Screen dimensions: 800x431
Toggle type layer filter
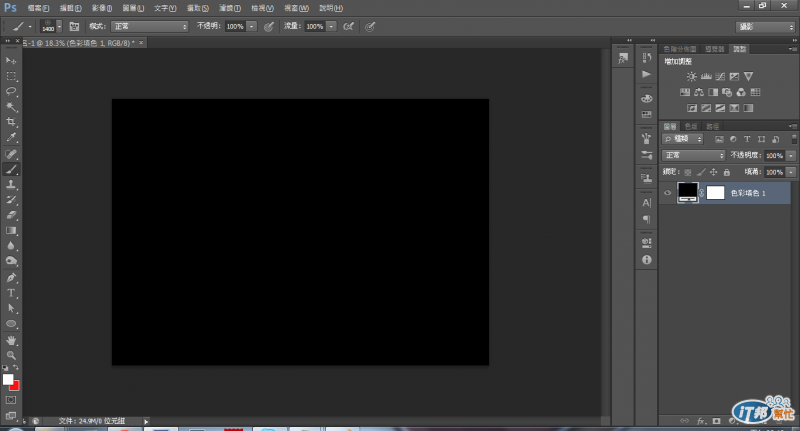[x=747, y=139]
